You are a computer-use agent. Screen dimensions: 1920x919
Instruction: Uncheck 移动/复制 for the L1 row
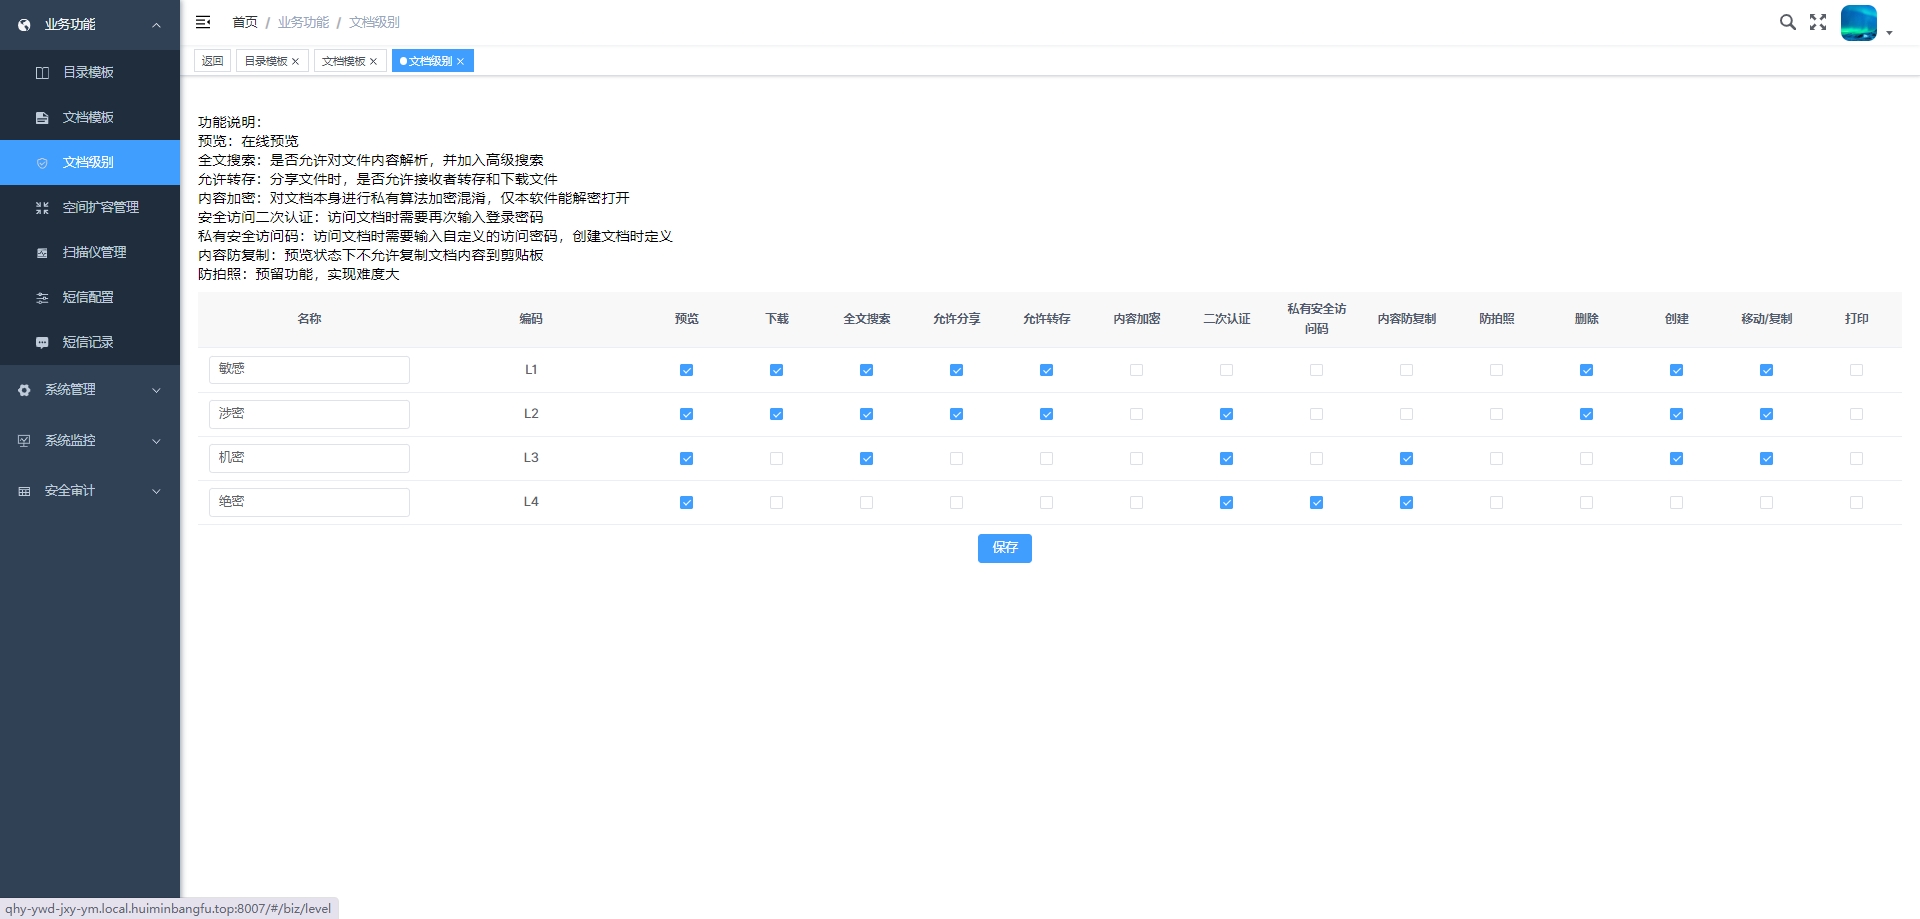tap(1766, 370)
